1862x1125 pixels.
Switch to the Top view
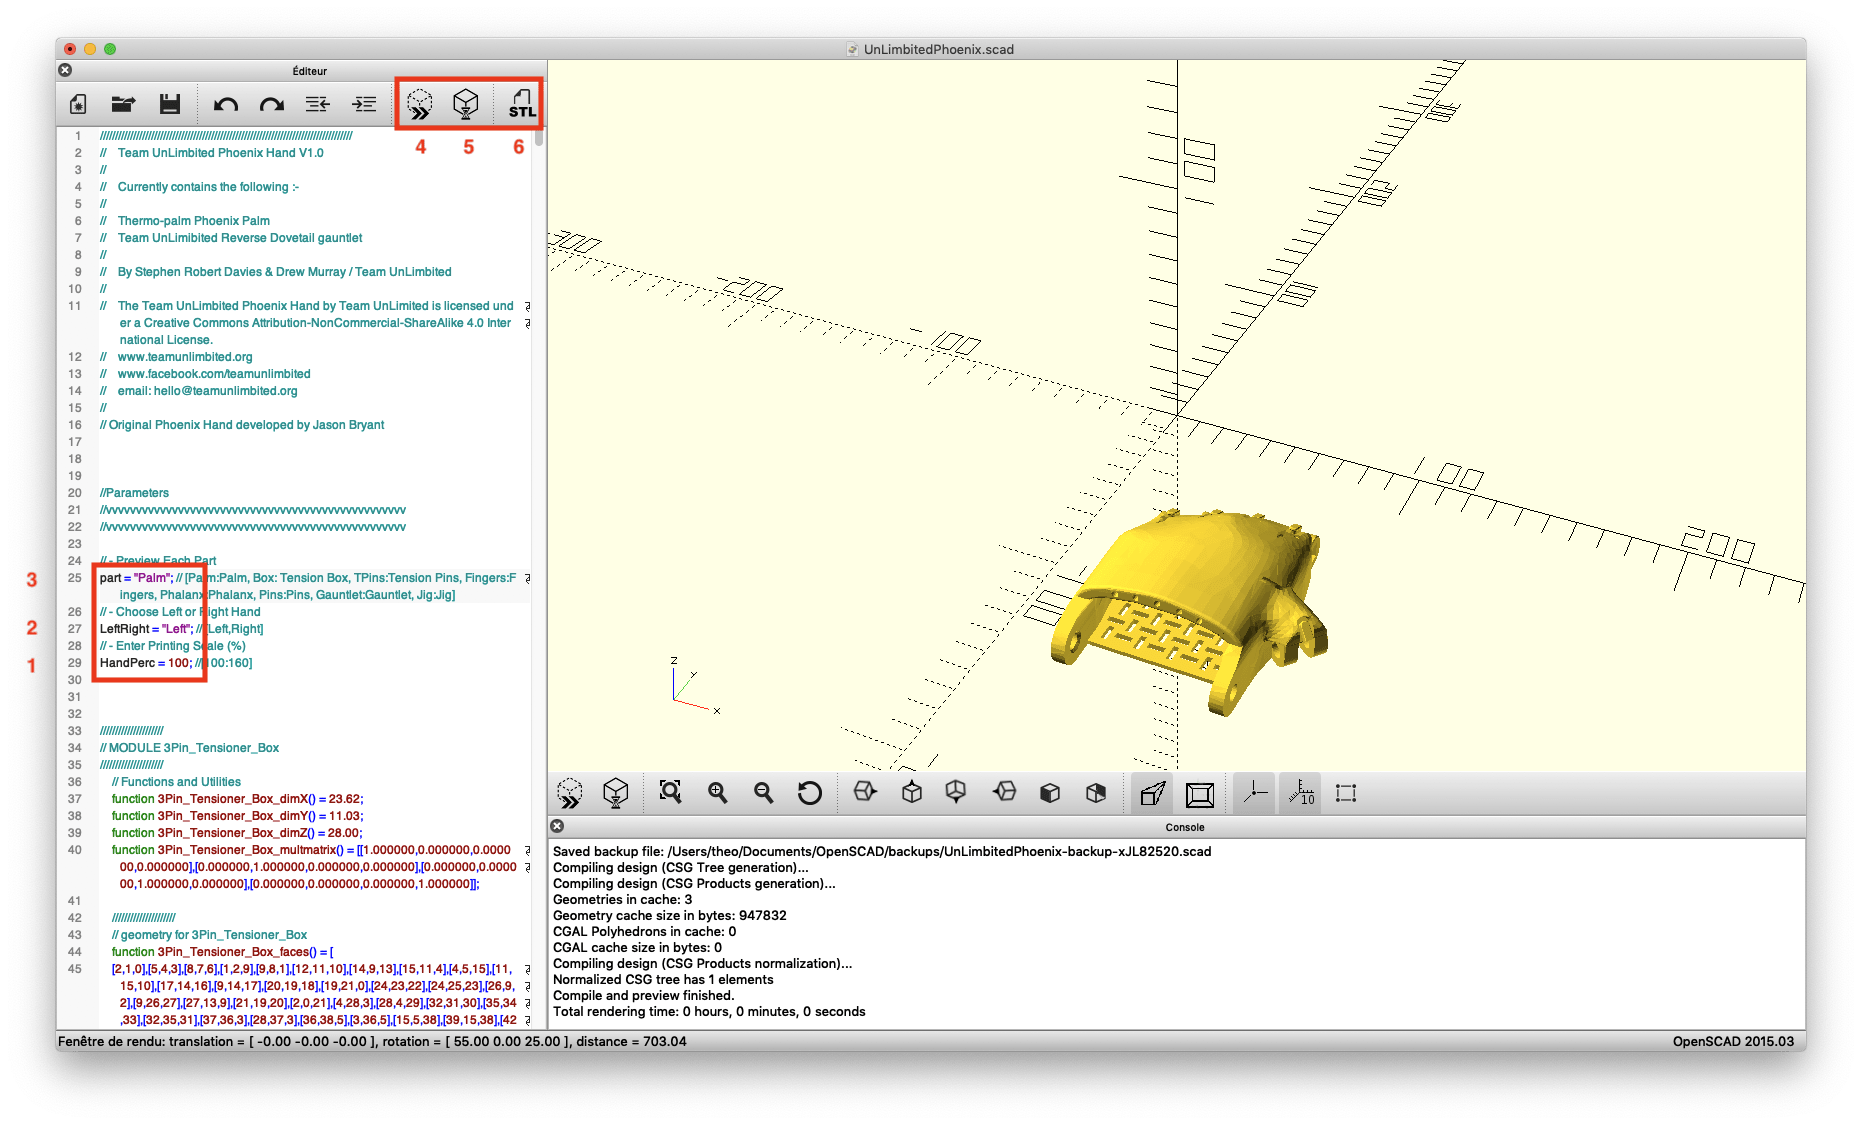tap(911, 793)
